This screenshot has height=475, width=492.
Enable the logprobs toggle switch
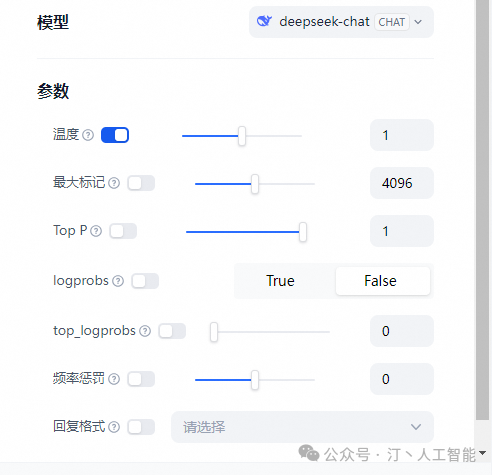click(145, 281)
